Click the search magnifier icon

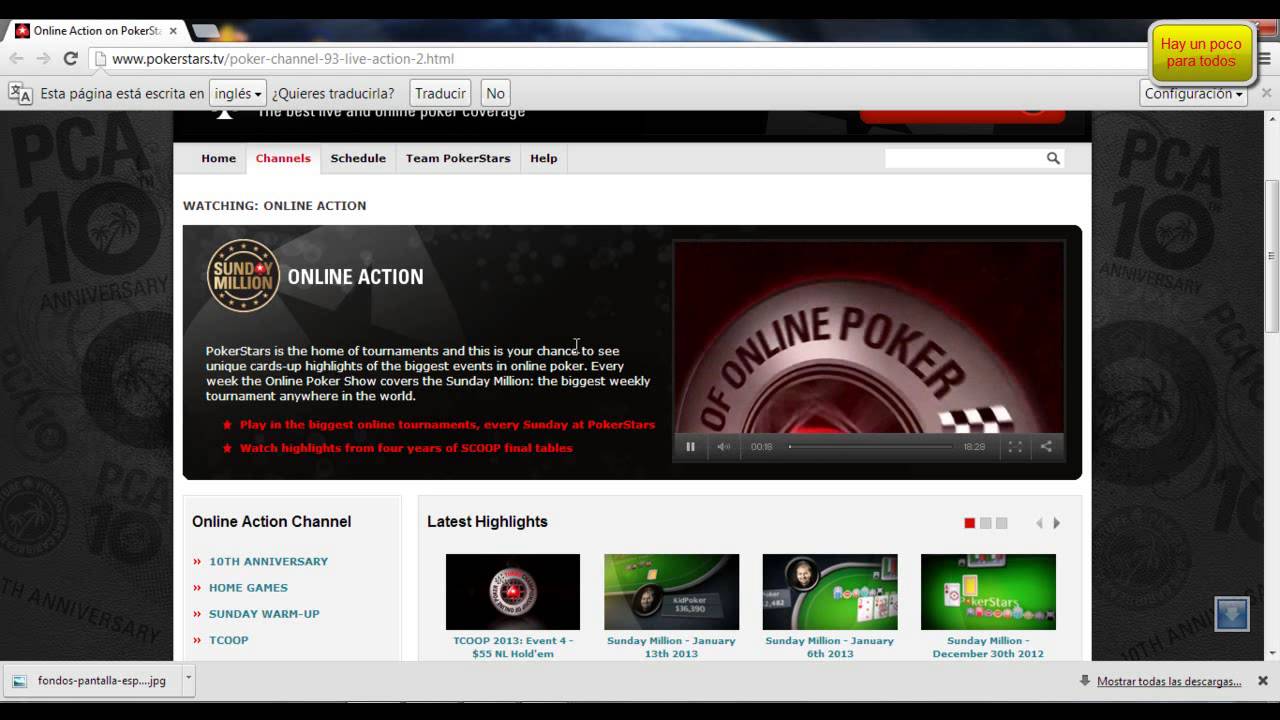1053,158
